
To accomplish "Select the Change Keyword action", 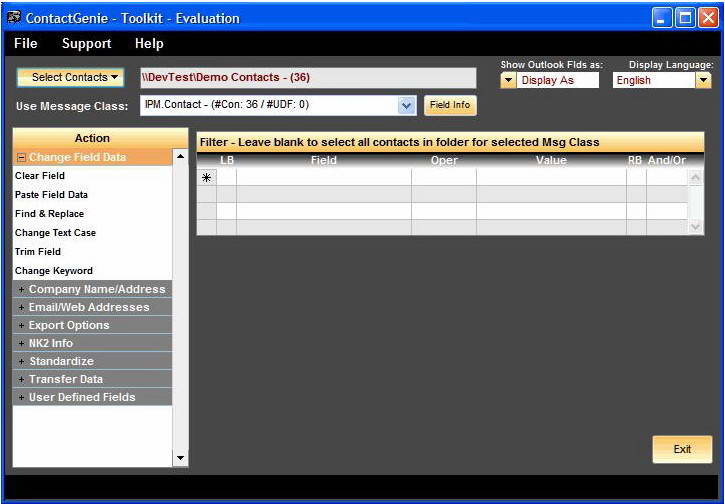I will pos(92,270).
